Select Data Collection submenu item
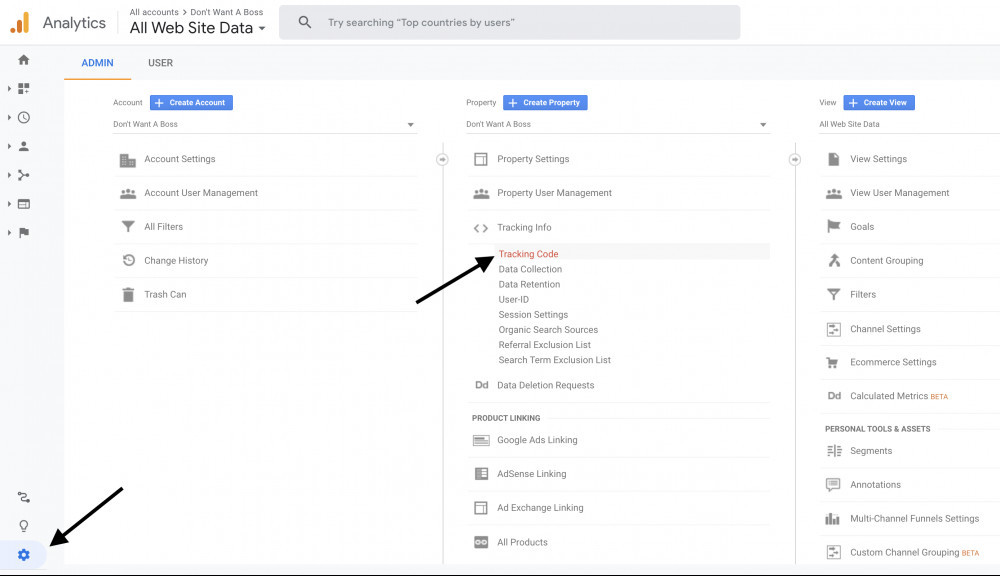1000x576 pixels. [x=530, y=269]
